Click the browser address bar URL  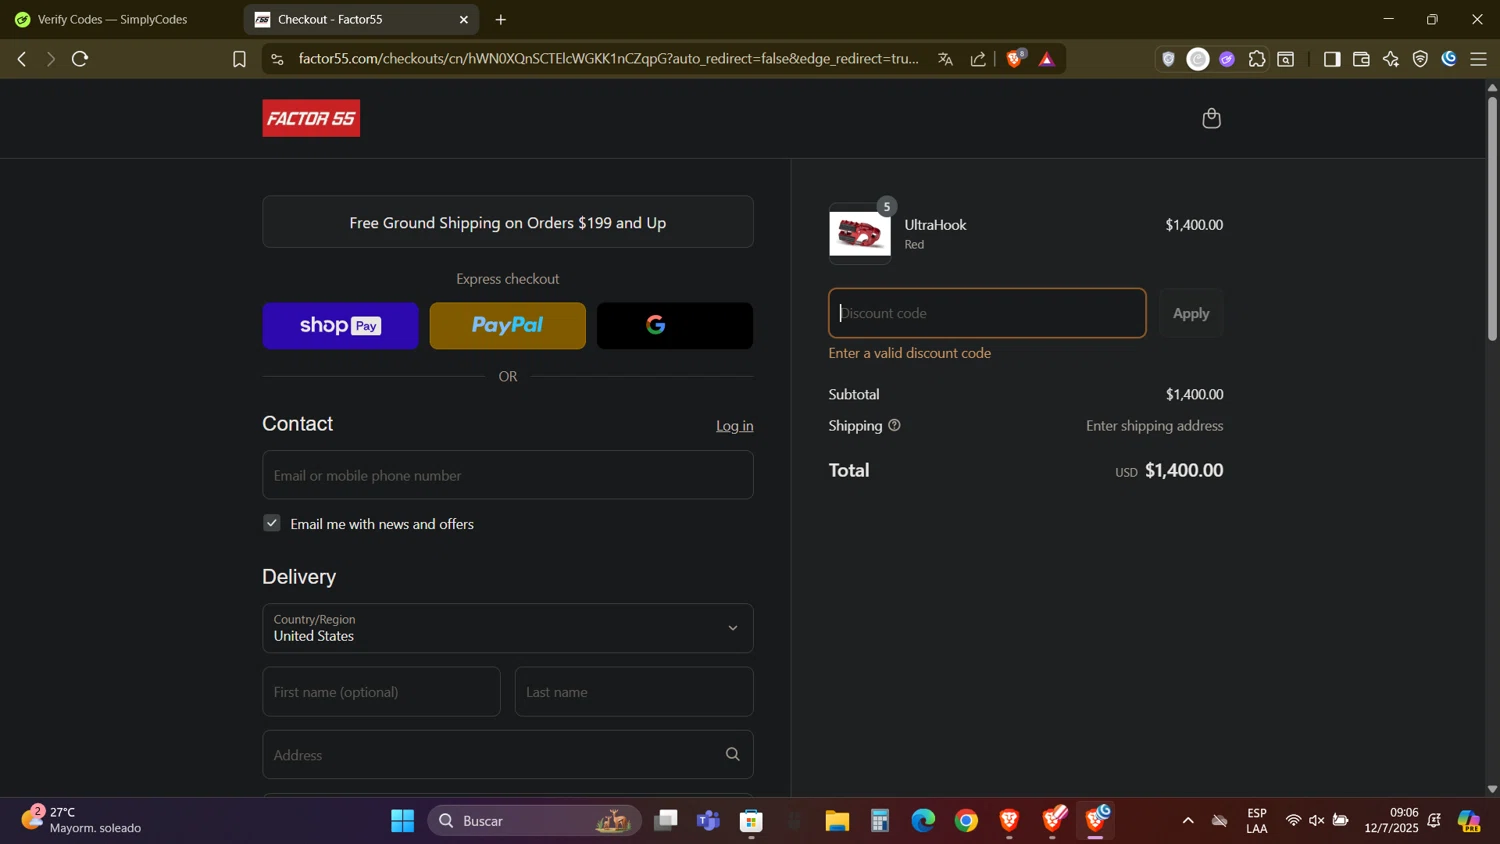tap(608, 59)
